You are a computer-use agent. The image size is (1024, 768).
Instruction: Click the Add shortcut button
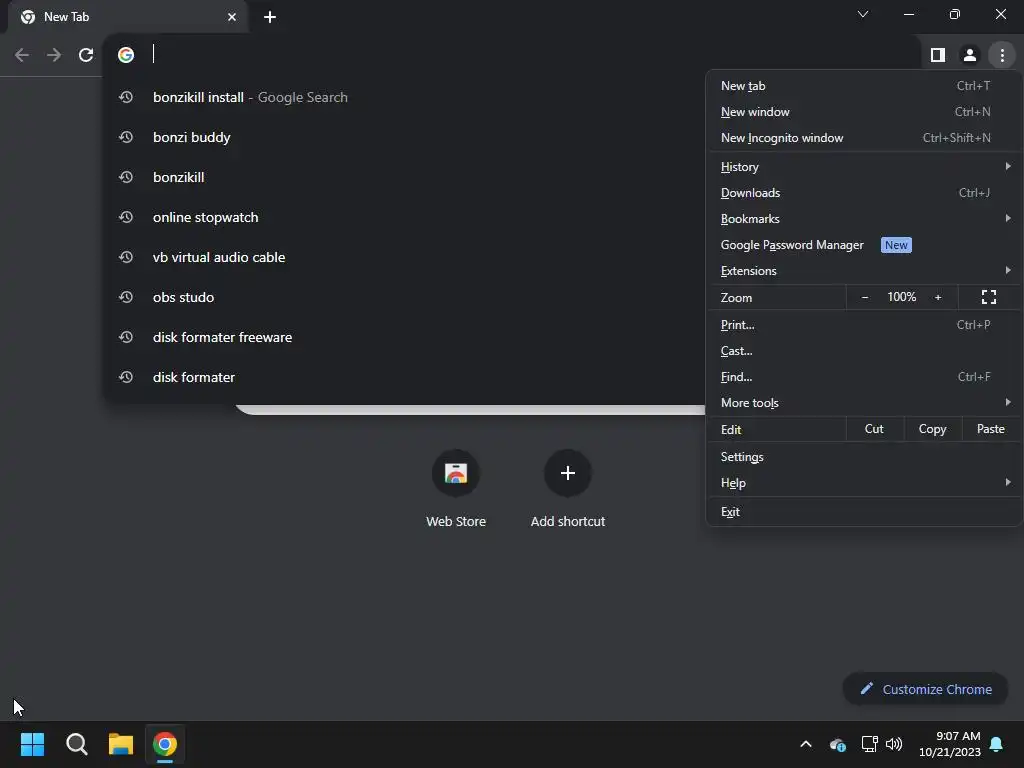(568, 489)
